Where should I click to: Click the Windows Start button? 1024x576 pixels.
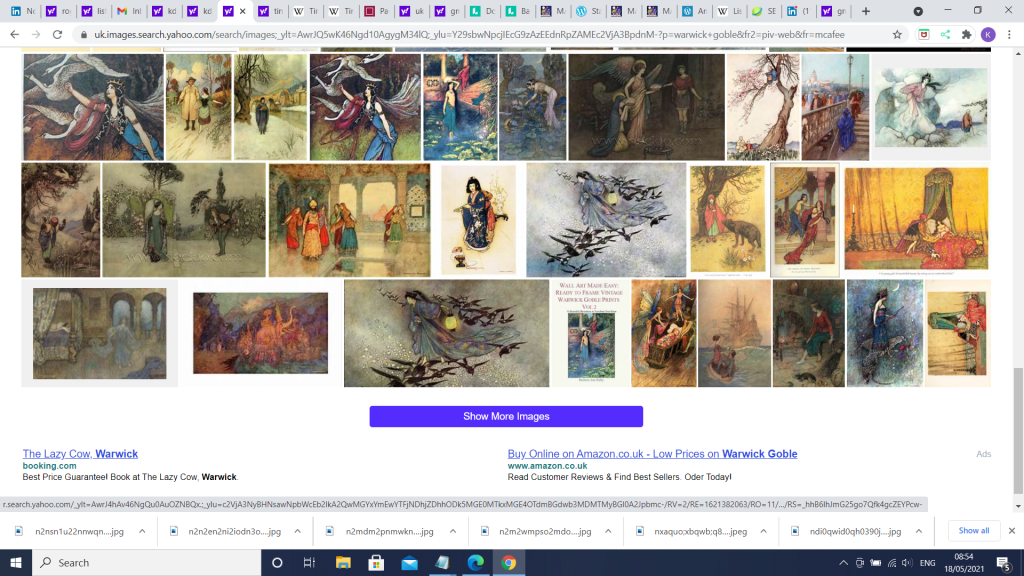tap(16, 562)
